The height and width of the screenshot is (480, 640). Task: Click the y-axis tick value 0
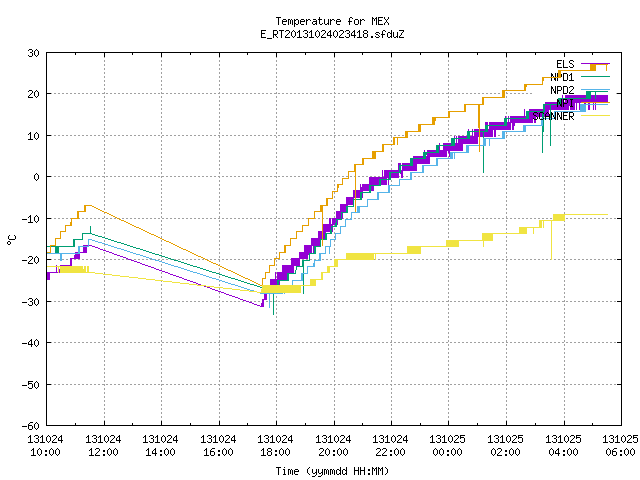[x=37, y=177]
